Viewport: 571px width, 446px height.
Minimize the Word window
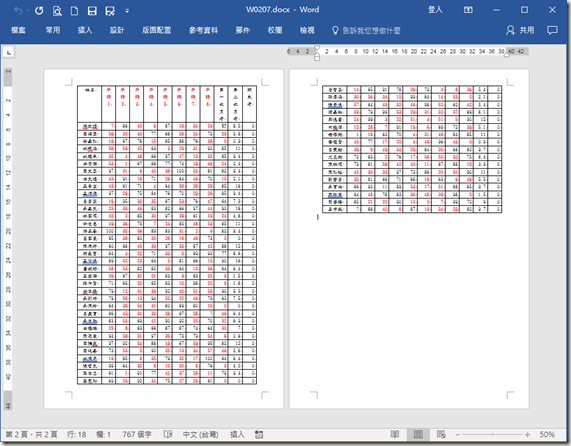point(496,10)
